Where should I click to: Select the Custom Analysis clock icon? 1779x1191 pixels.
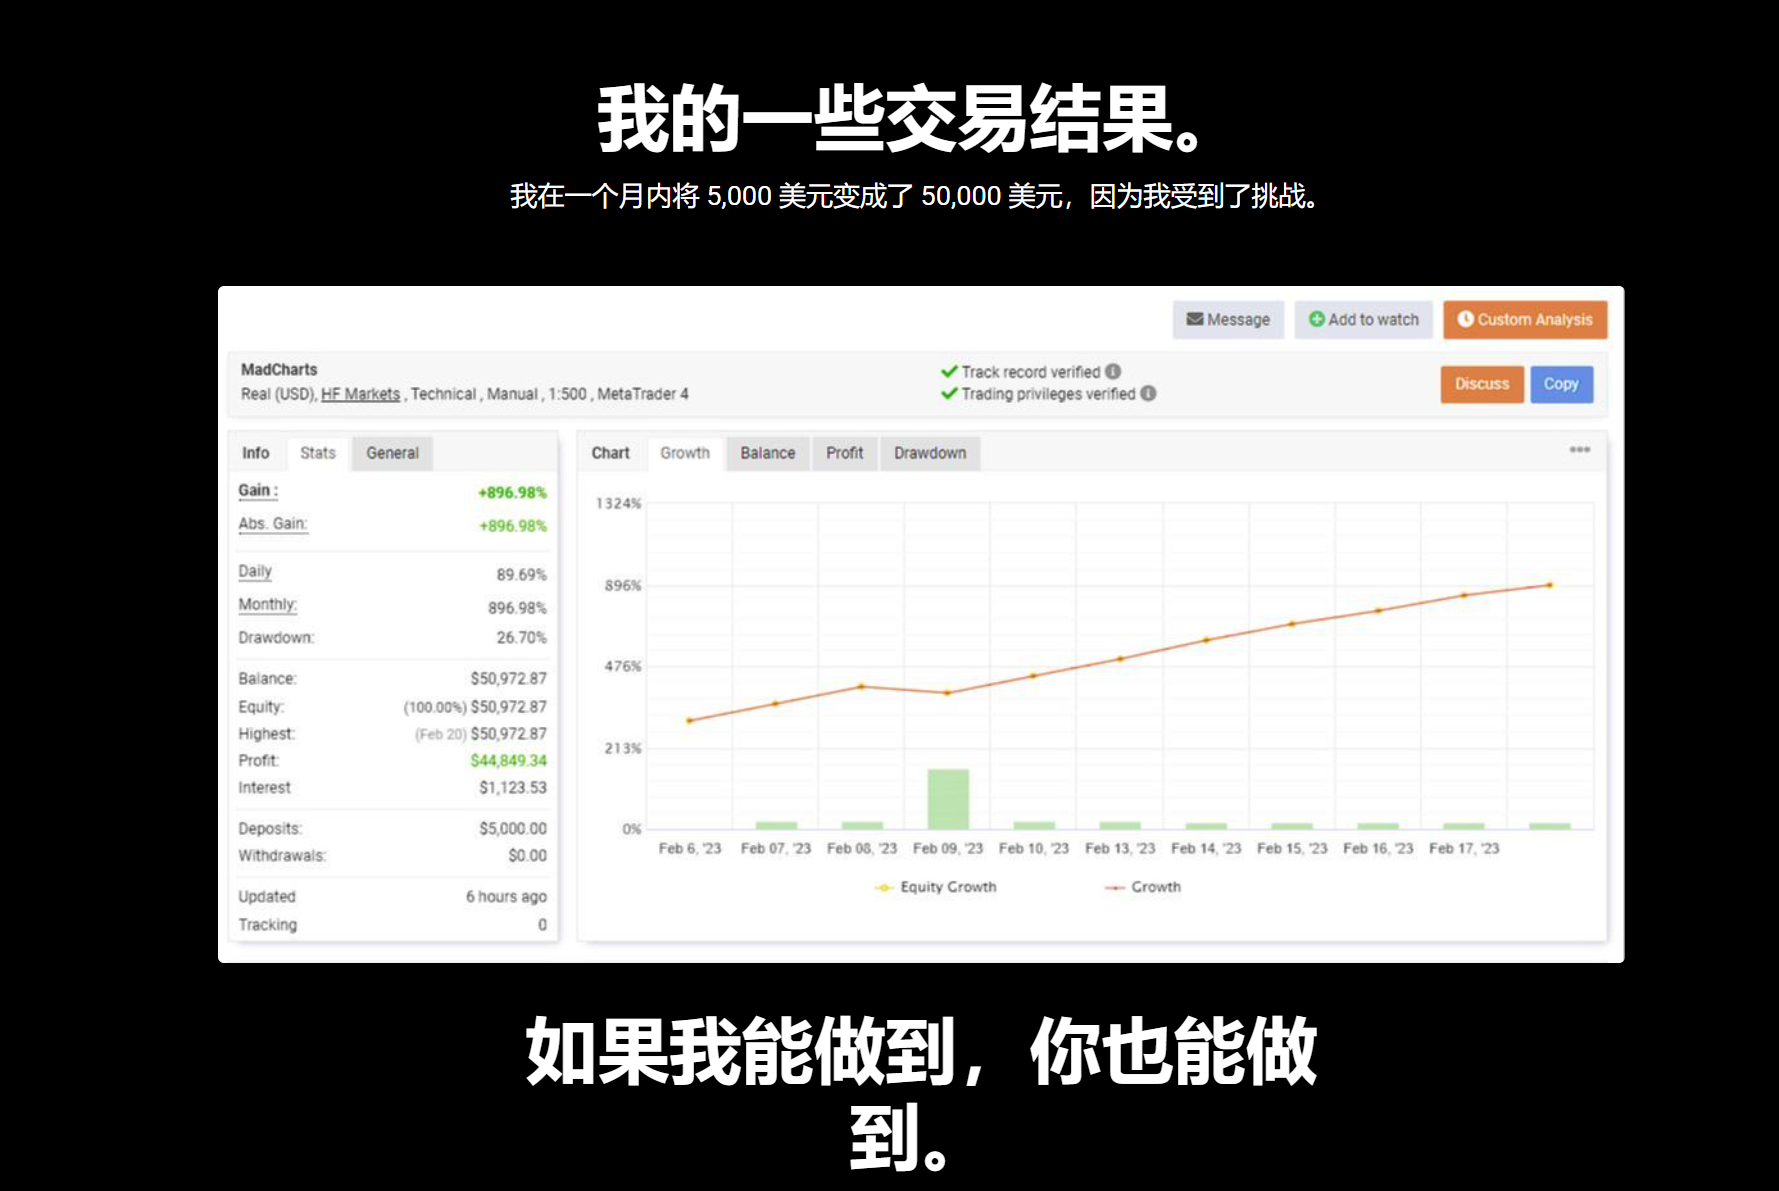click(x=1466, y=319)
